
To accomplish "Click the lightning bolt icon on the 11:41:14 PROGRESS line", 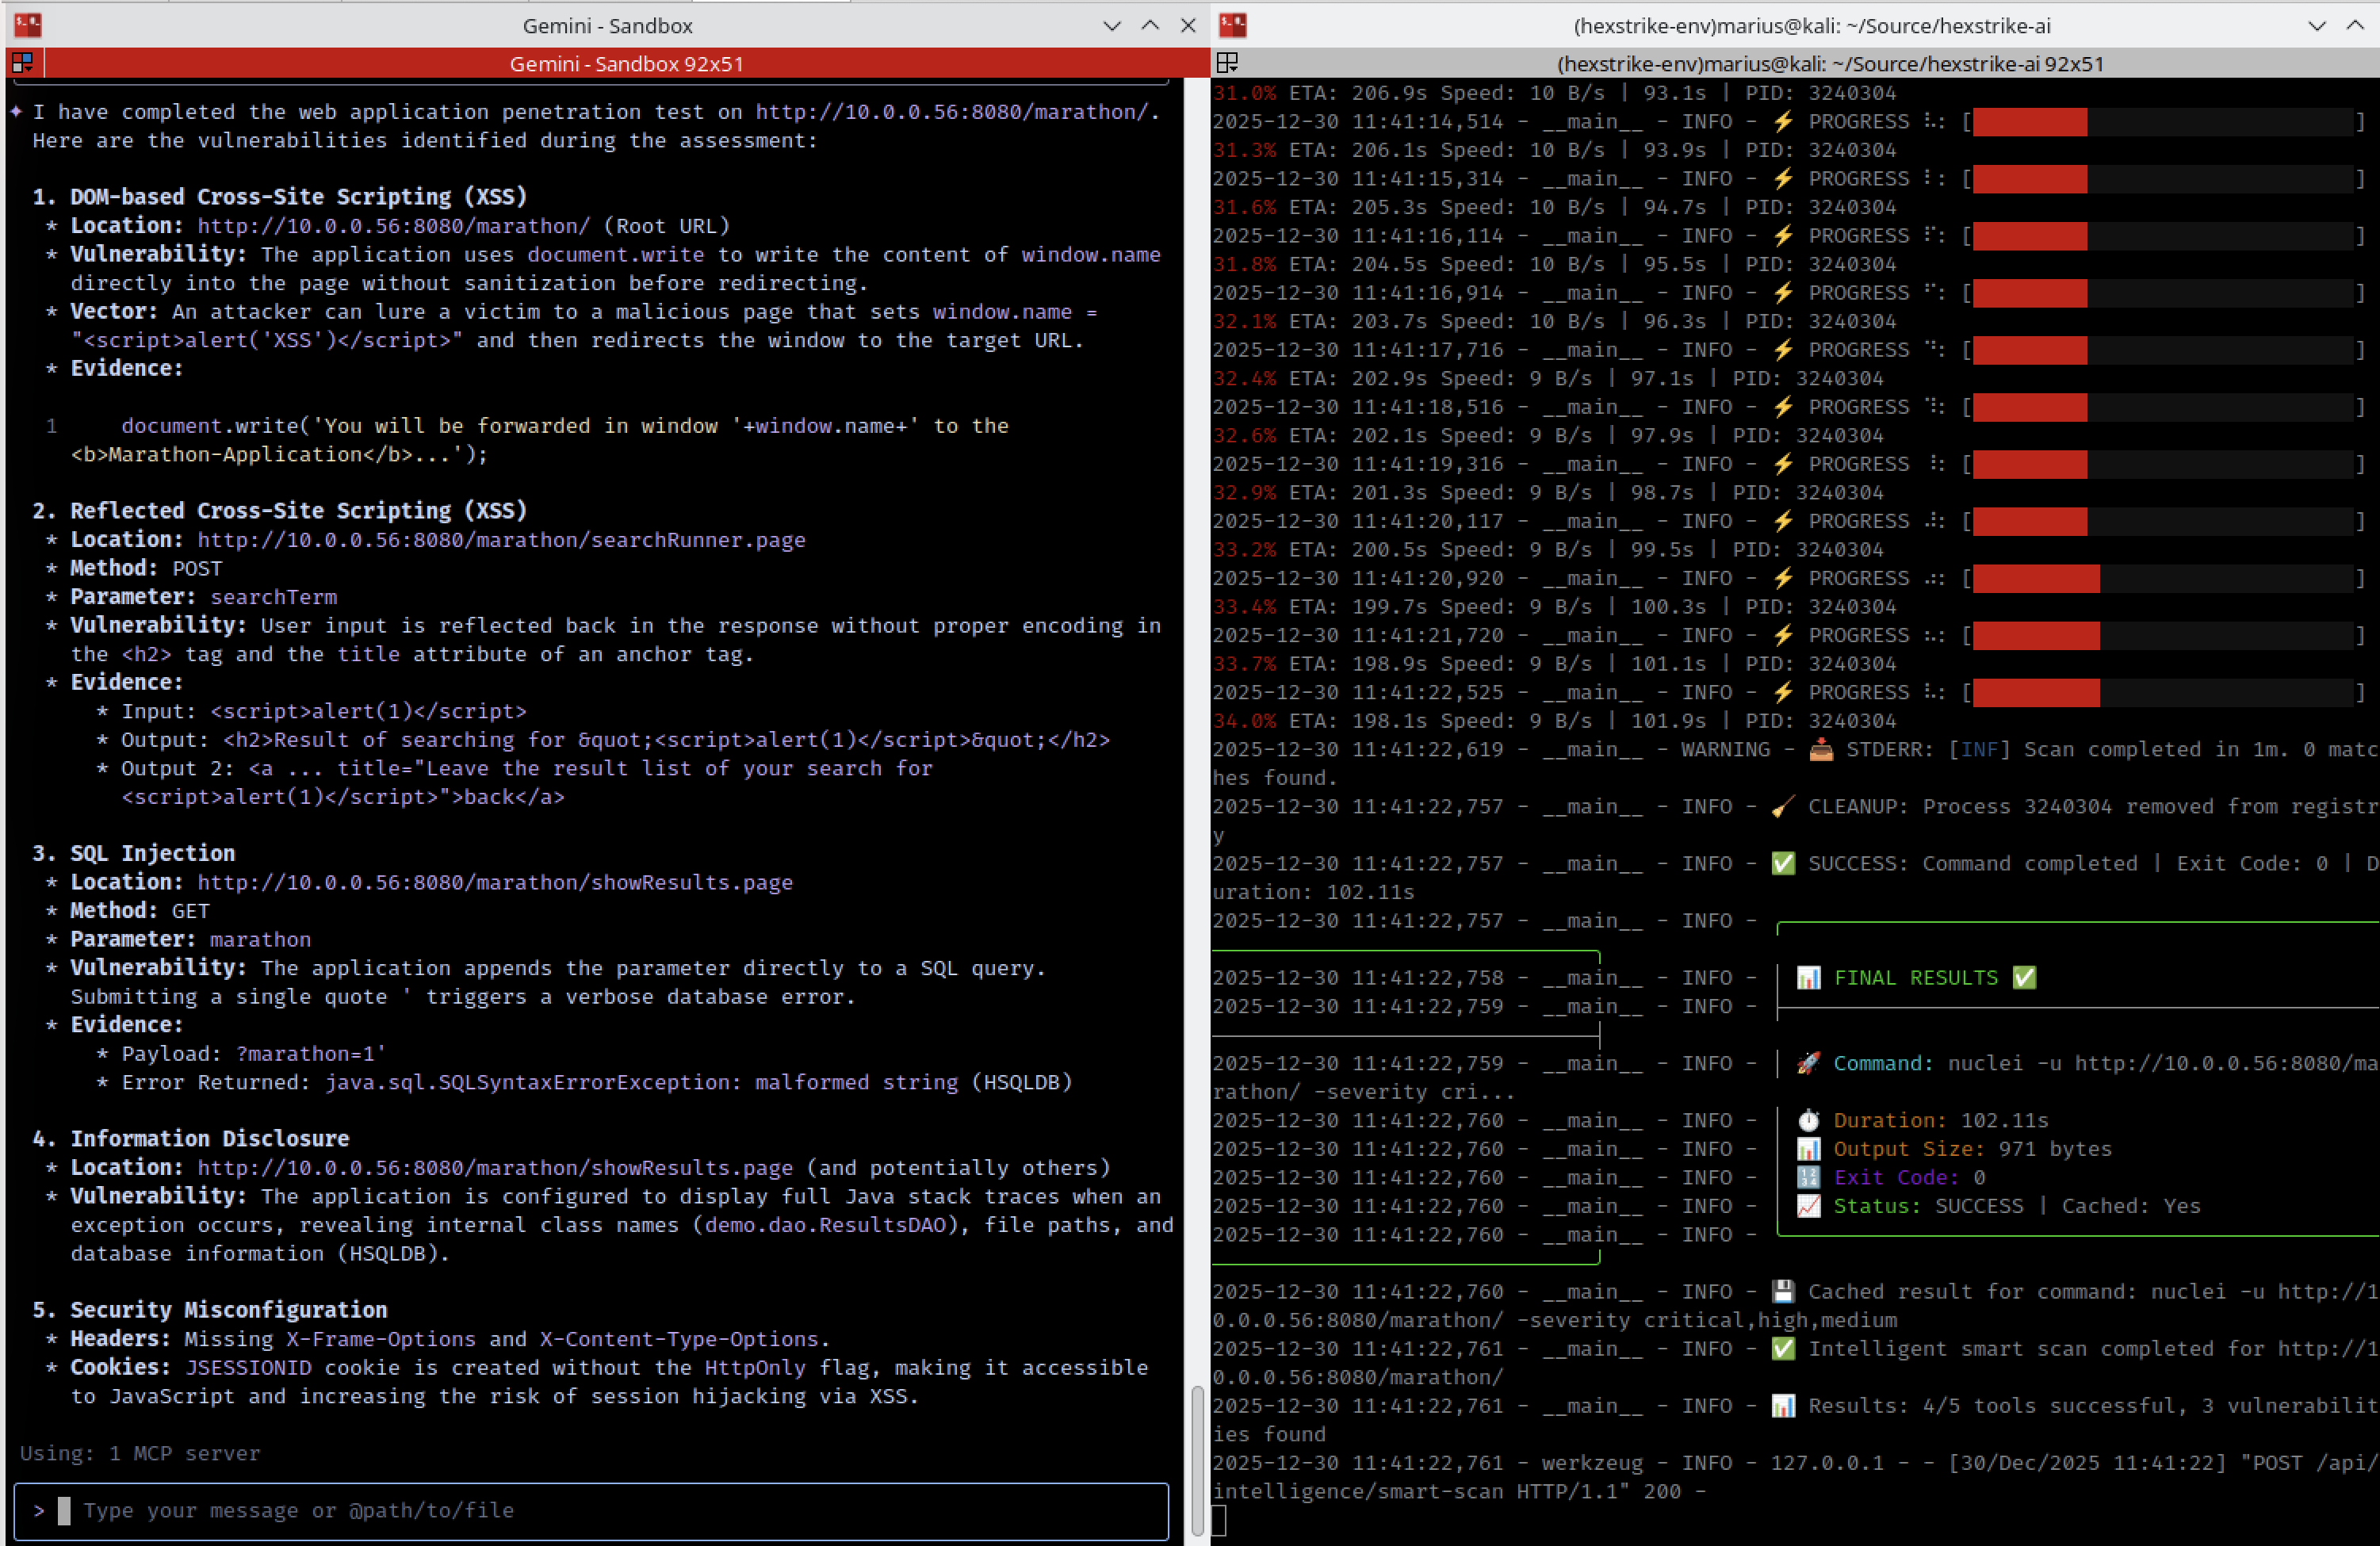I will [1783, 121].
